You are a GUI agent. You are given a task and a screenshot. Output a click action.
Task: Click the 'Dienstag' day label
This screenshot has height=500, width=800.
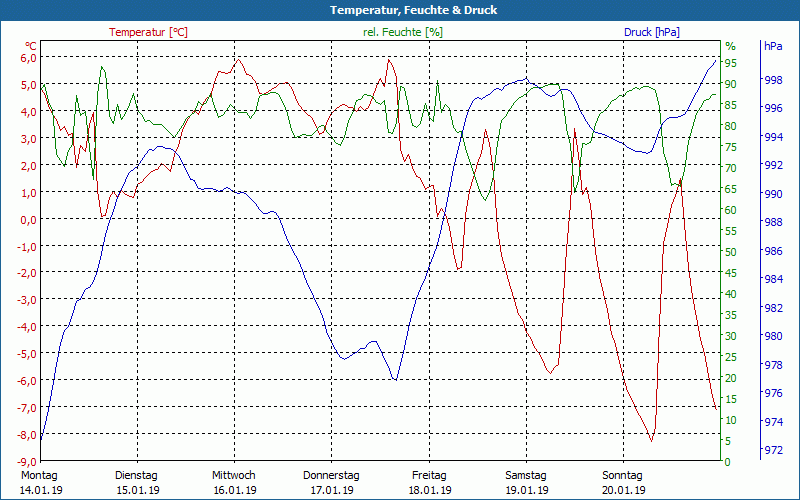(136, 475)
